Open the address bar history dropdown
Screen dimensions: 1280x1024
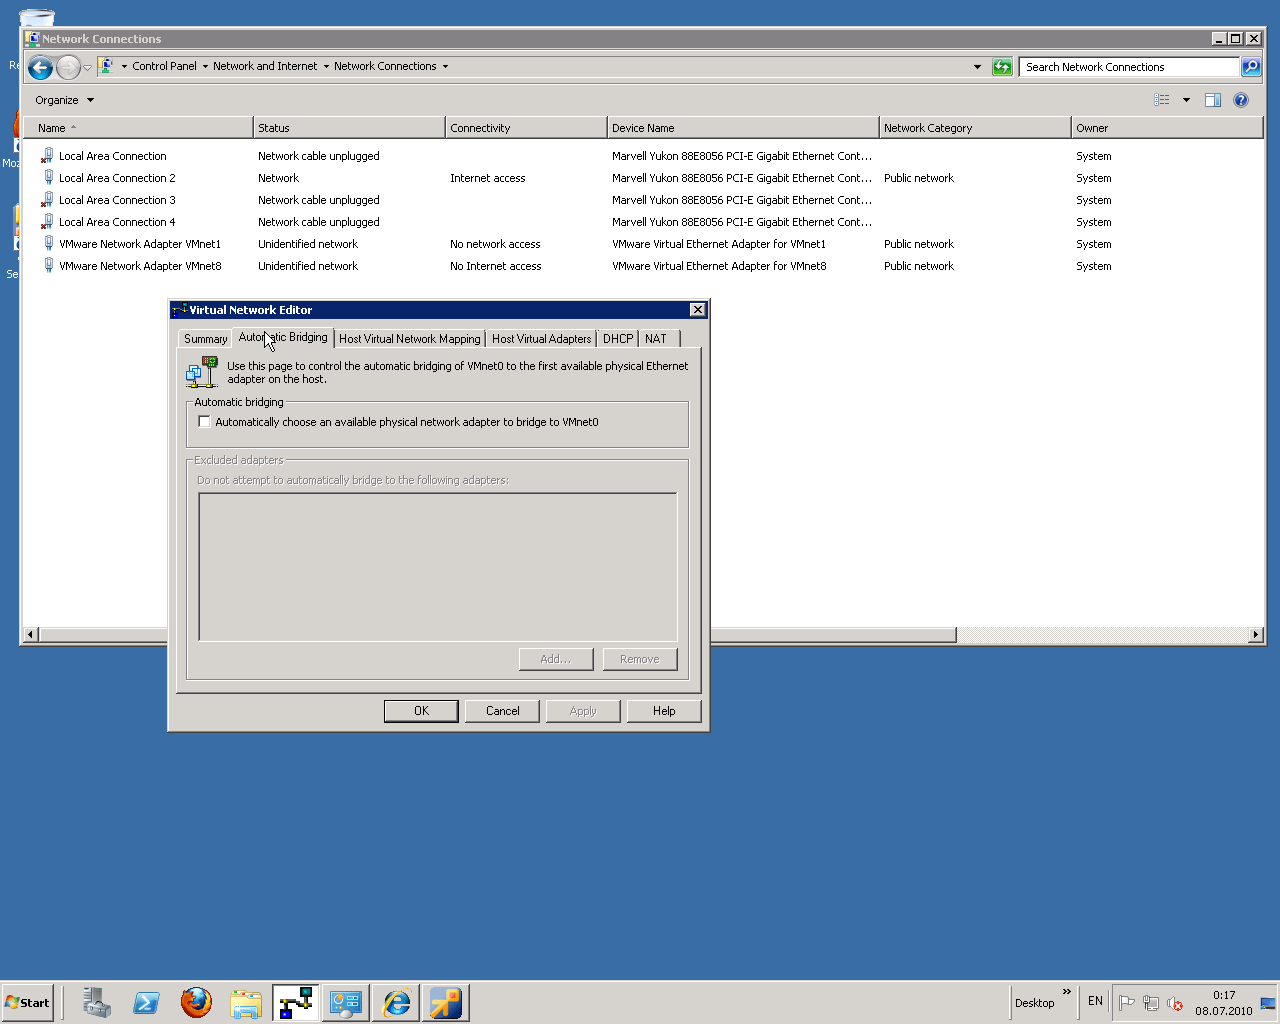click(977, 67)
